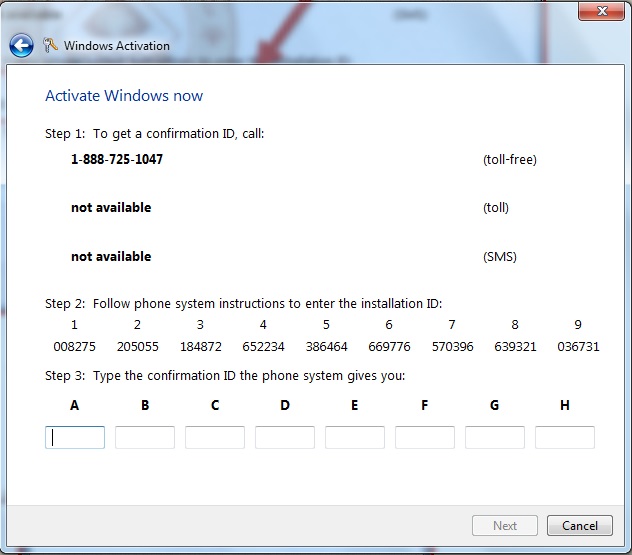Select confirmation ID field B
Image resolution: width=632 pixels, height=555 pixels.
point(145,437)
